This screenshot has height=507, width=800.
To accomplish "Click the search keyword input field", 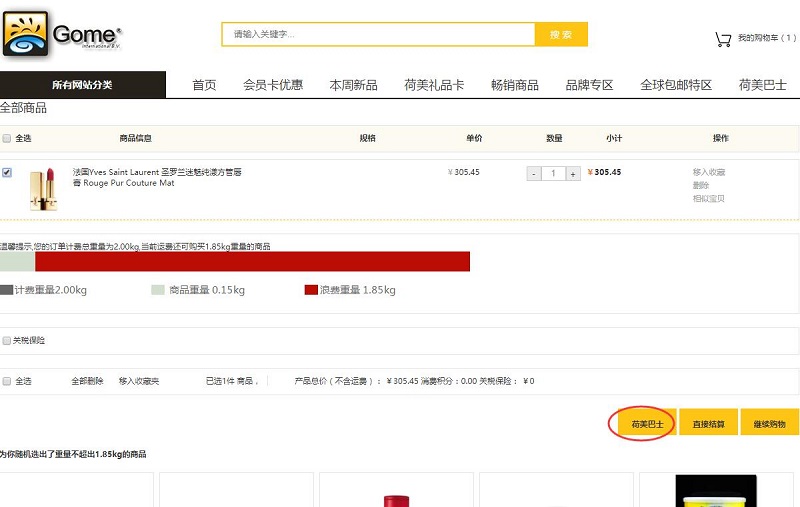I will point(379,34).
